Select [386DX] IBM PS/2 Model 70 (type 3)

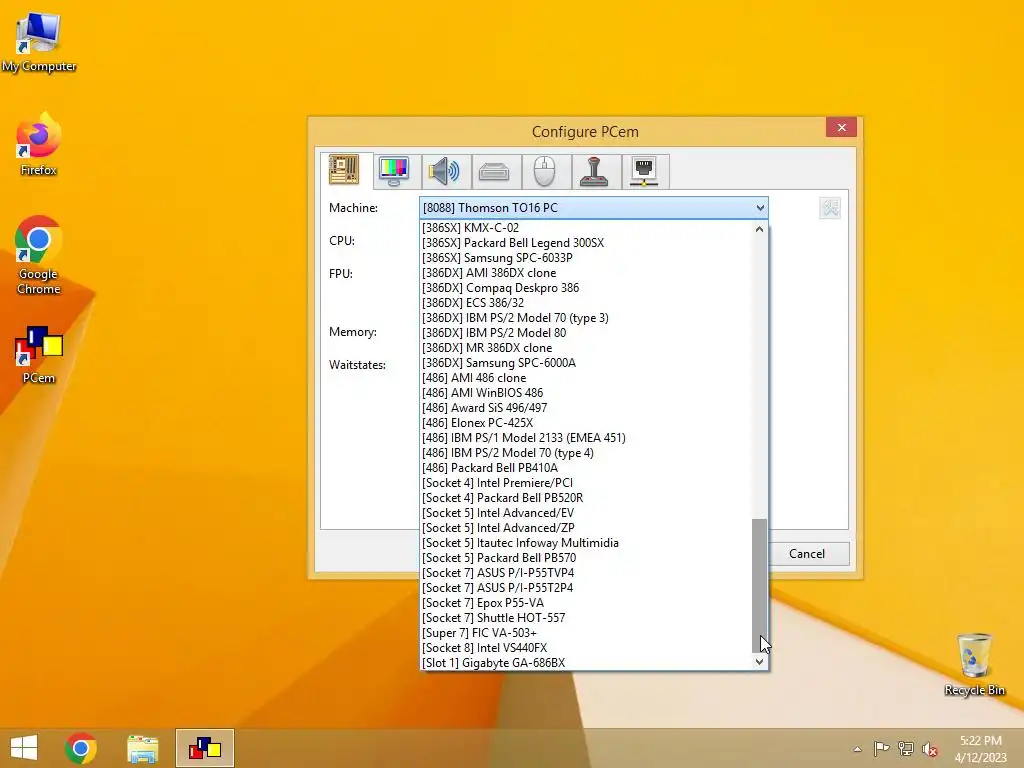(x=586, y=318)
